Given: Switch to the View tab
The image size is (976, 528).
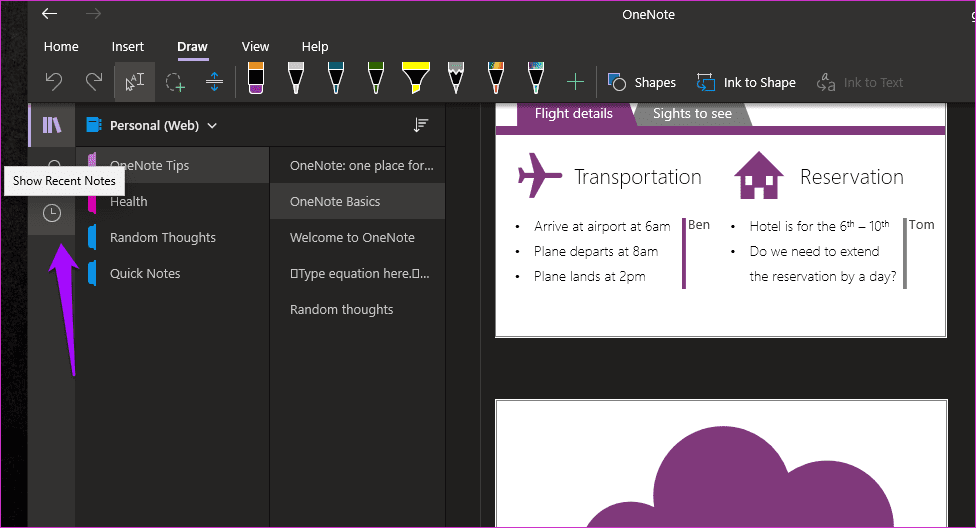Looking at the screenshot, I should [x=255, y=47].
